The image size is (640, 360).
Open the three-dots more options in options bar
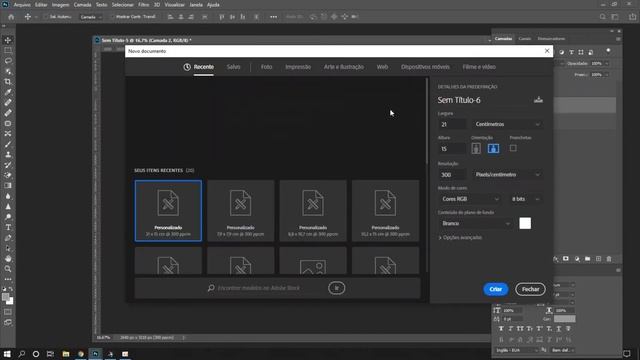273,17
